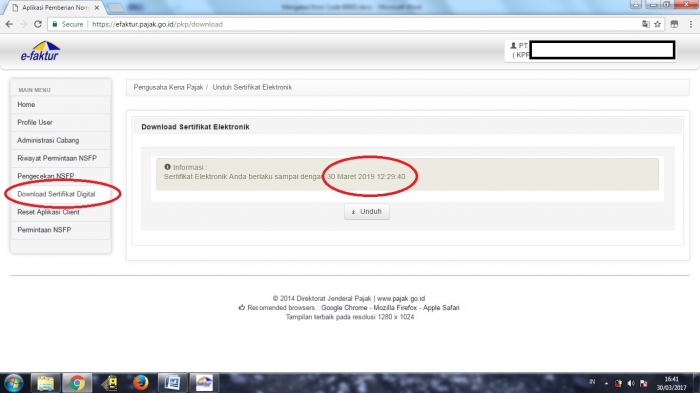The height and width of the screenshot is (393, 700).
Task: Click the IN language indicator
Action: click(592, 382)
